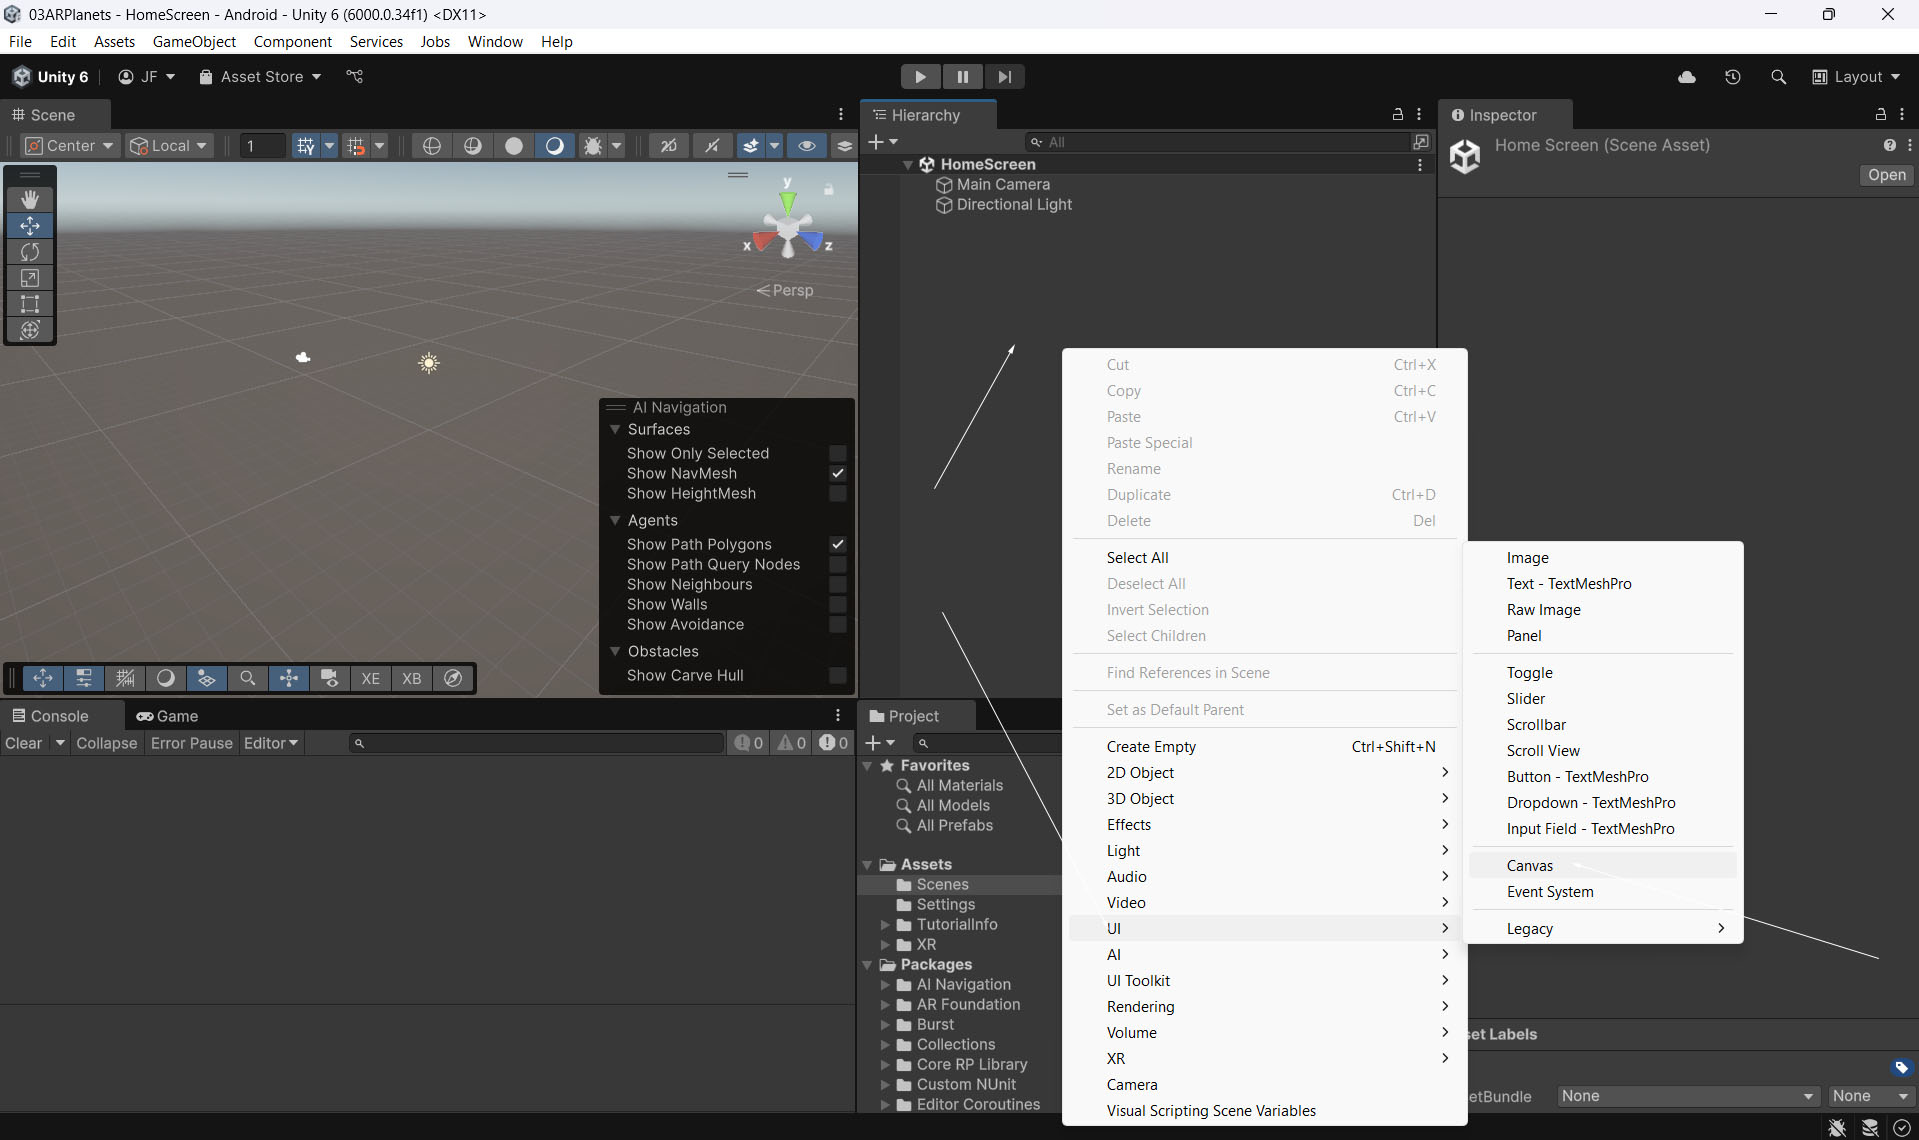Toggle Show Path Polygons checkbox
1919x1140 pixels.
(x=838, y=545)
